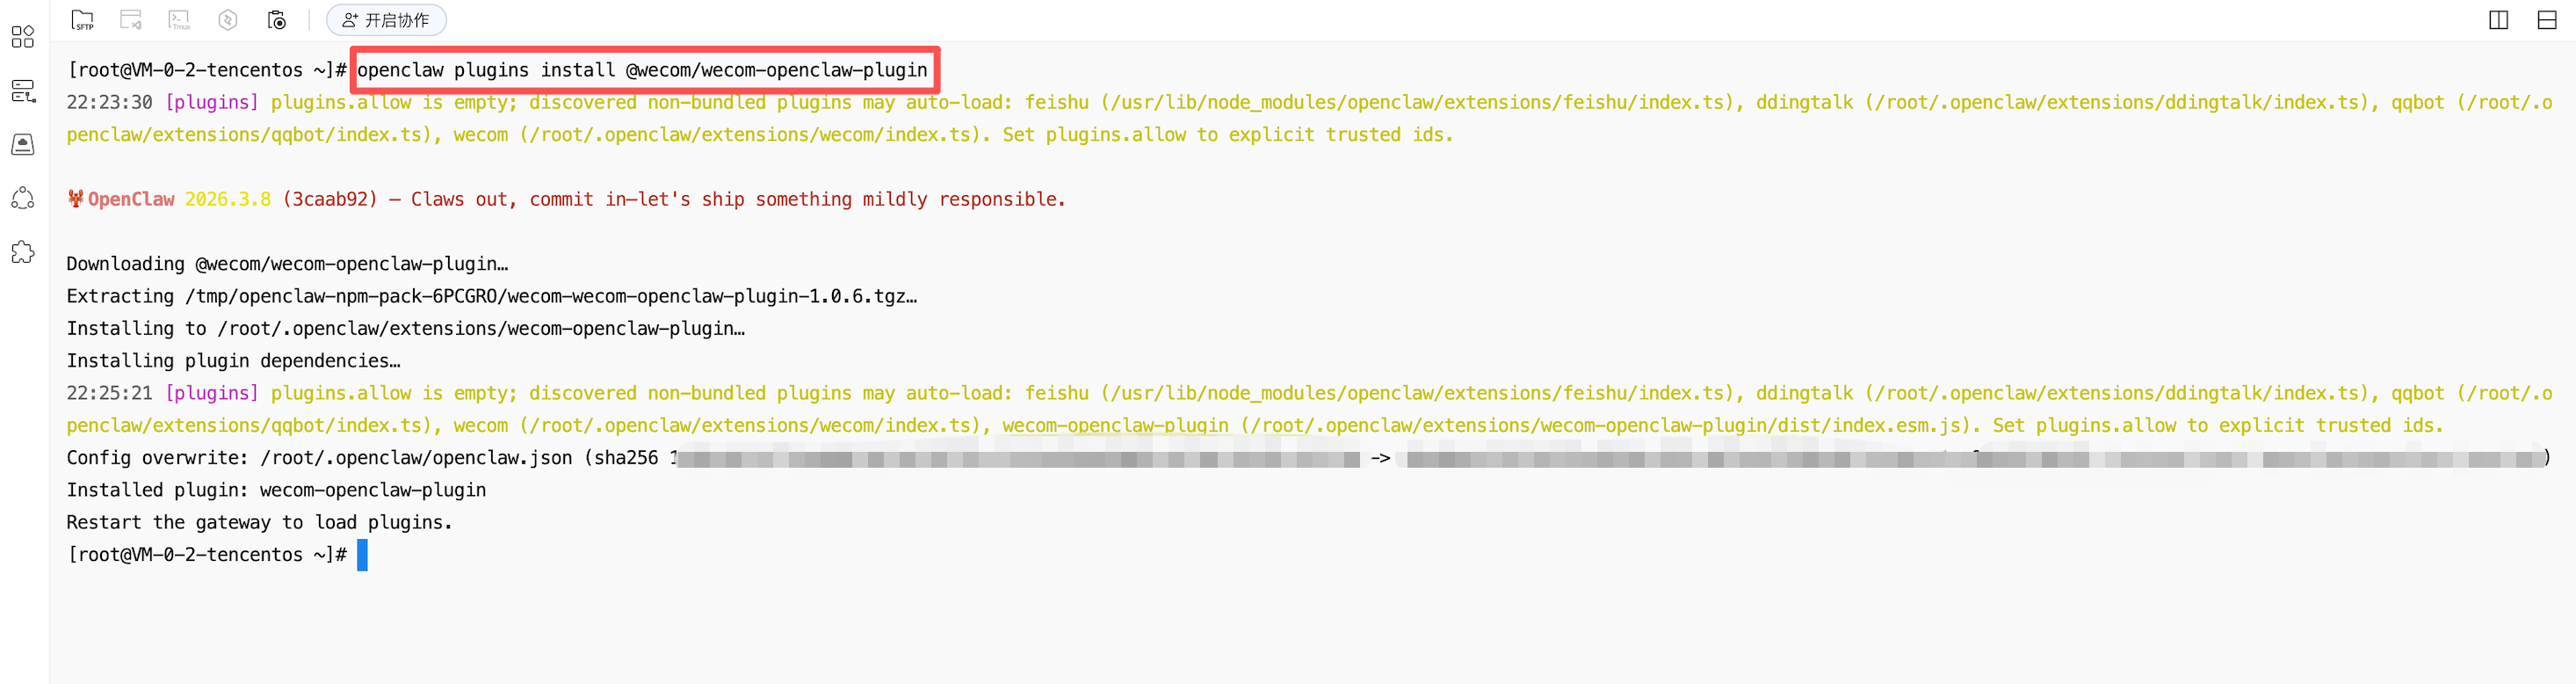Screen dimensions: 2576x684
Task: Split the terminal into stacked panes
Action: coord(2547,20)
